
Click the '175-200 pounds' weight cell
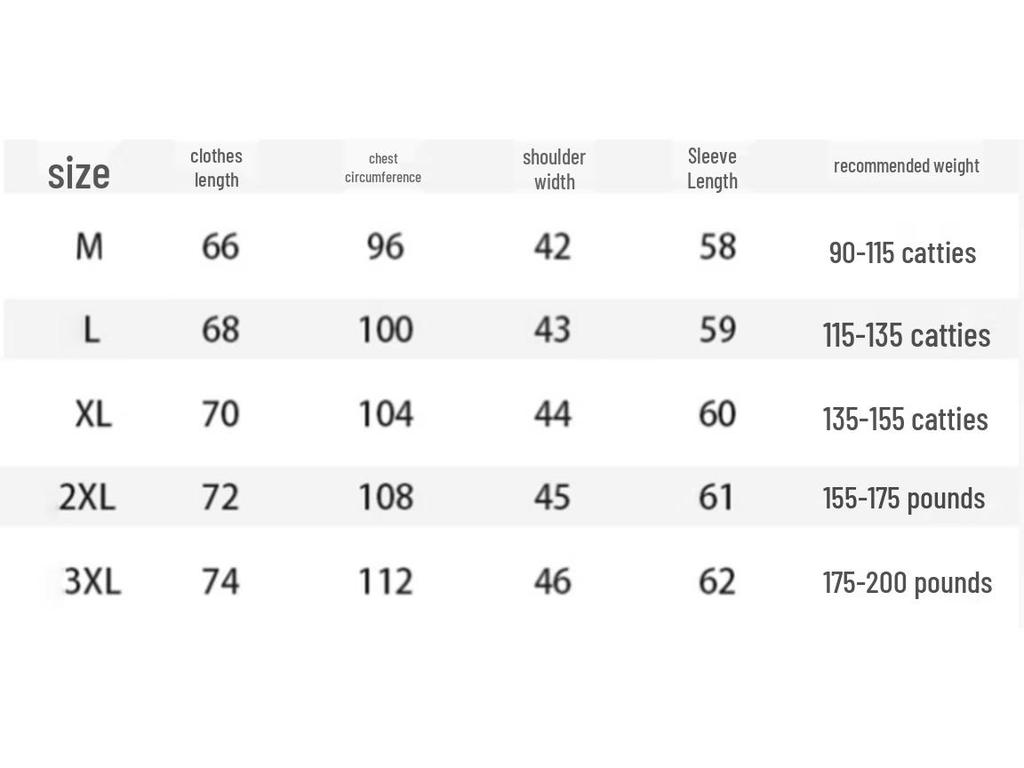907,582
